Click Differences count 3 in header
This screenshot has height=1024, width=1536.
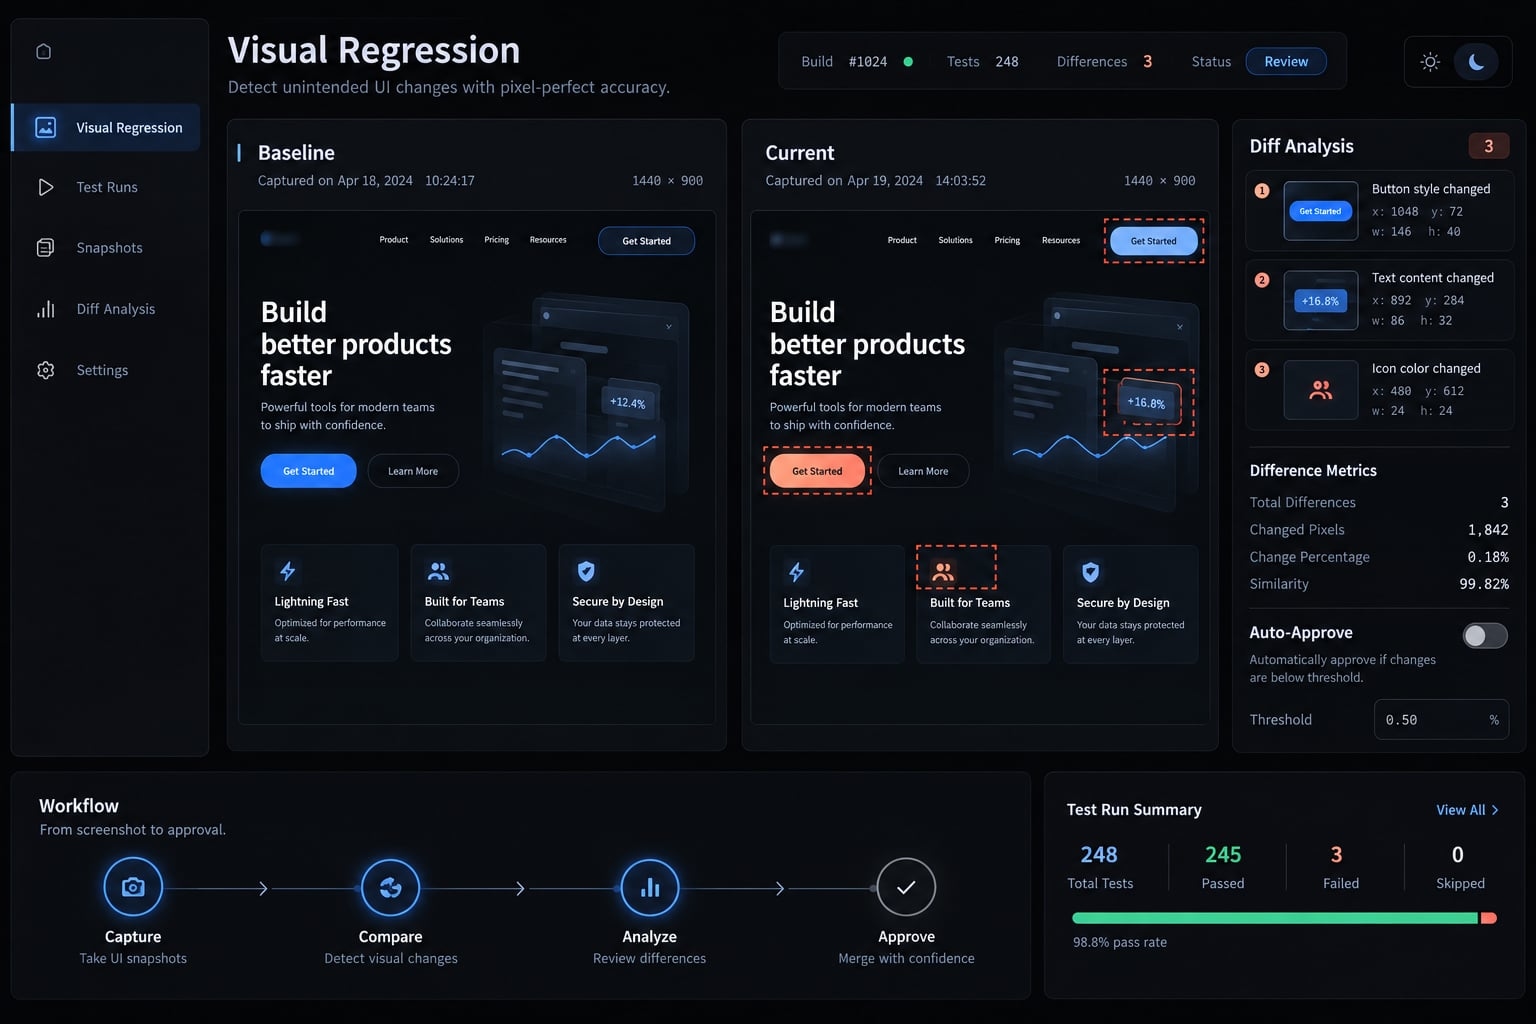pyautogui.click(x=1147, y=61)
